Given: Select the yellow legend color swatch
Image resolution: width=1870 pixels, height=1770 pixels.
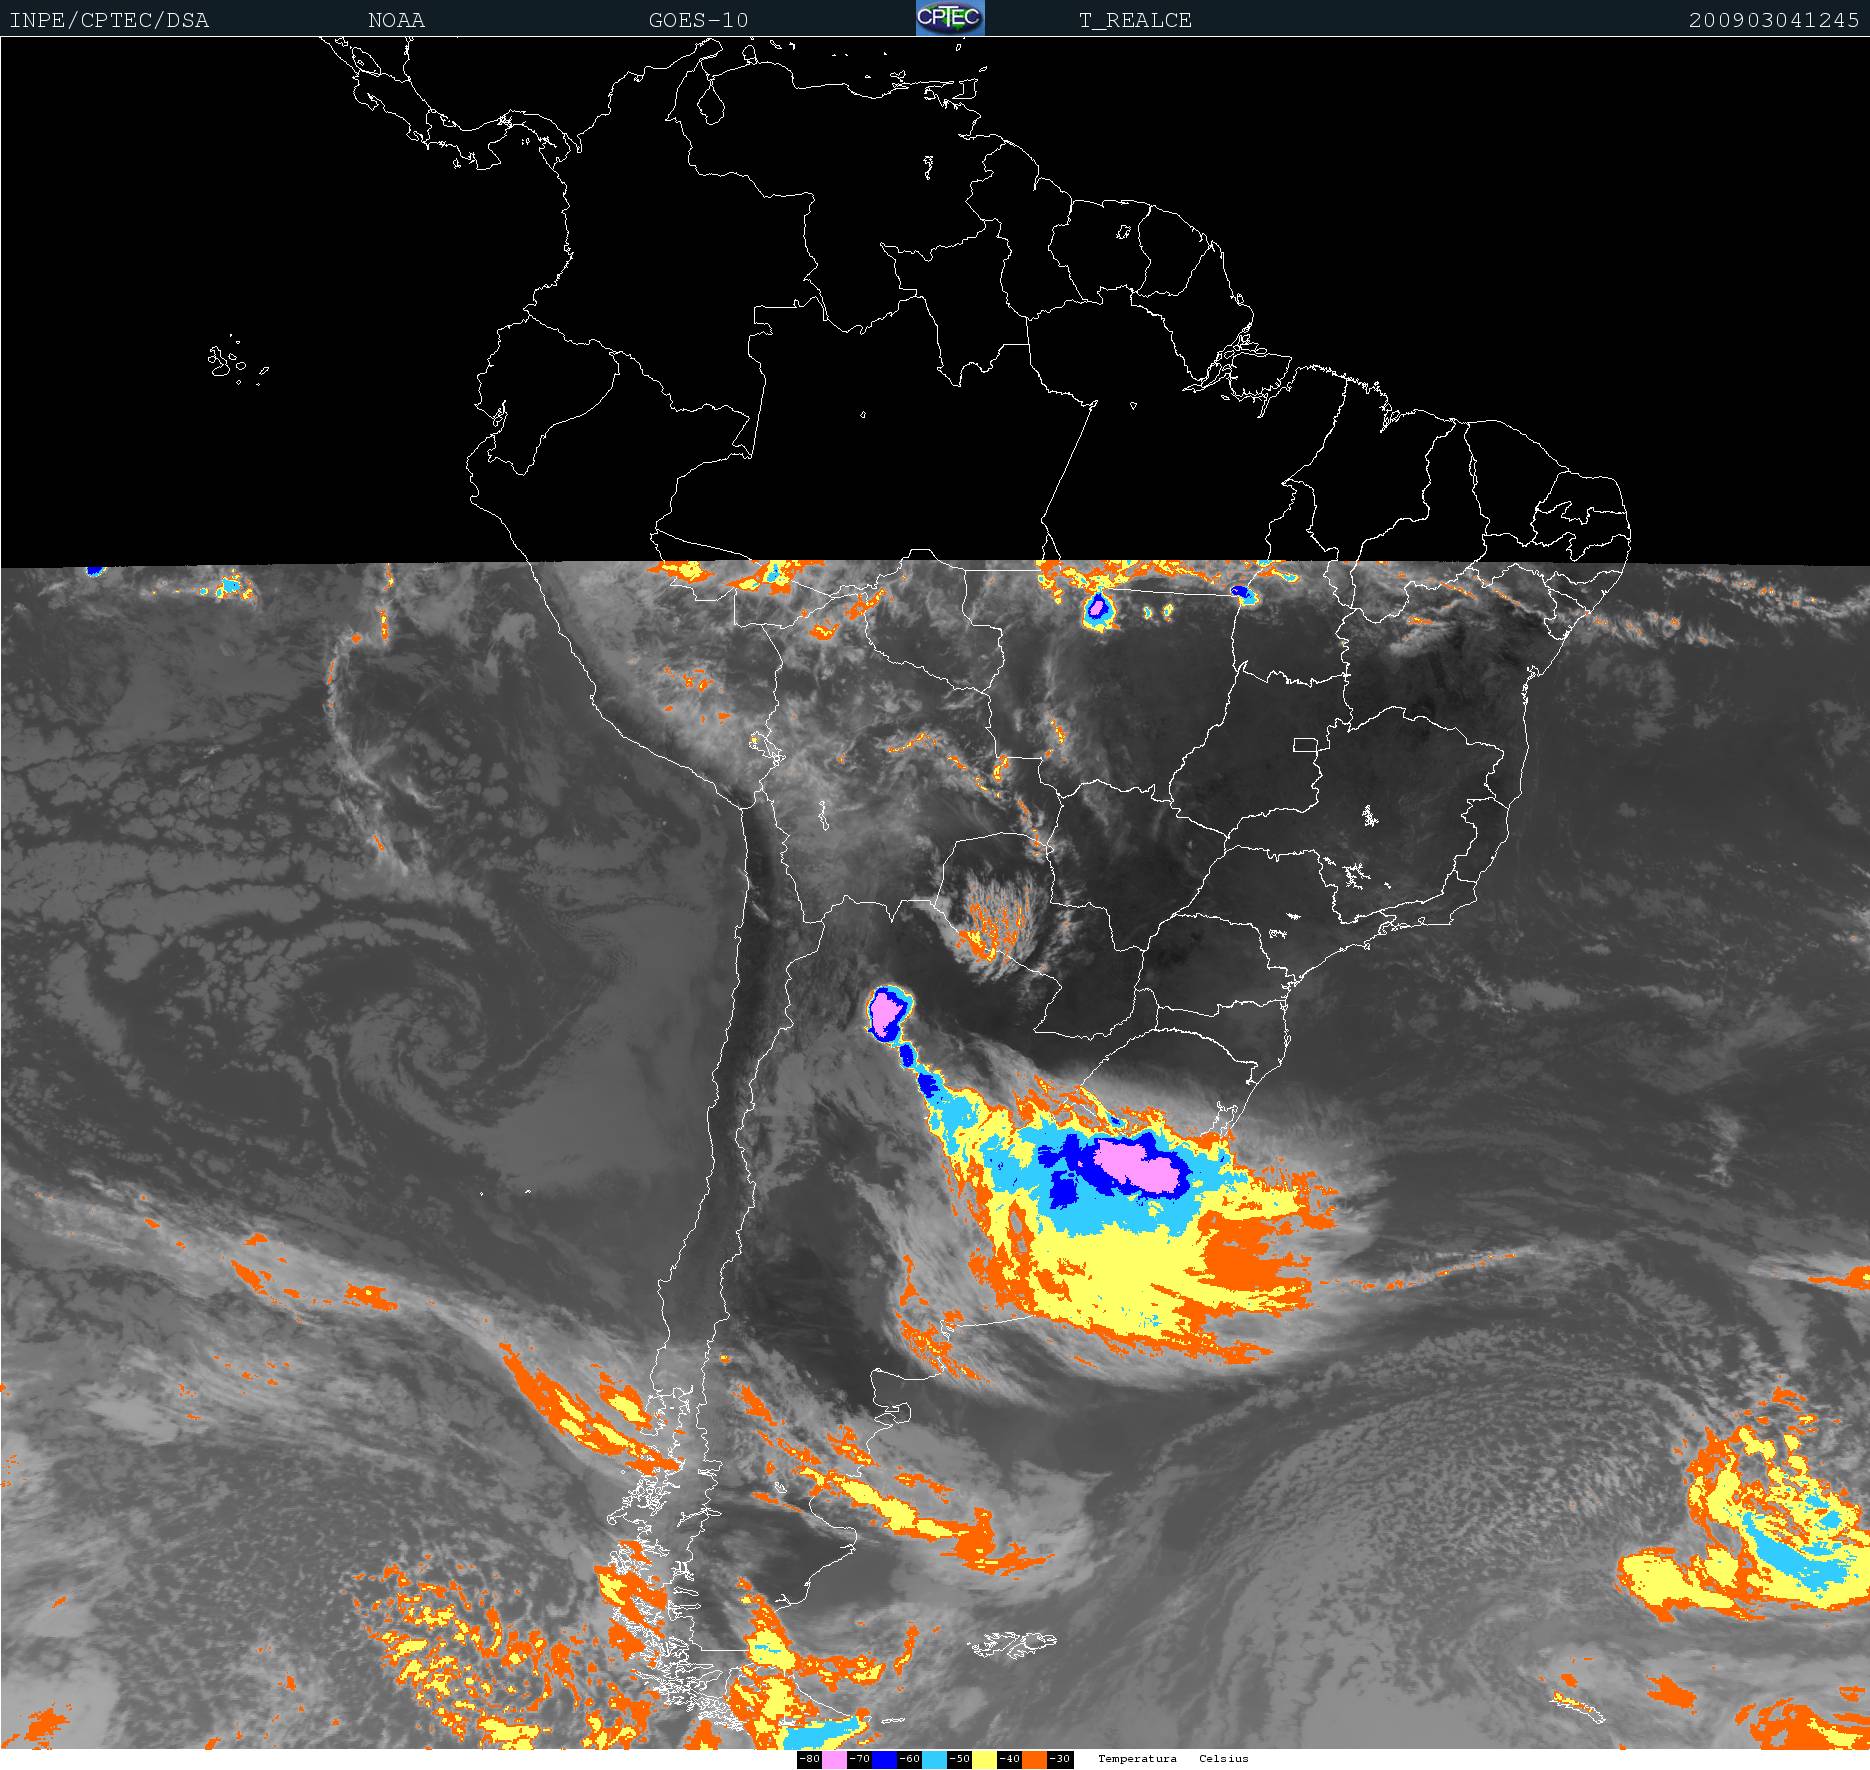Looking at the screenshot, I should [x=984, y=1759].
